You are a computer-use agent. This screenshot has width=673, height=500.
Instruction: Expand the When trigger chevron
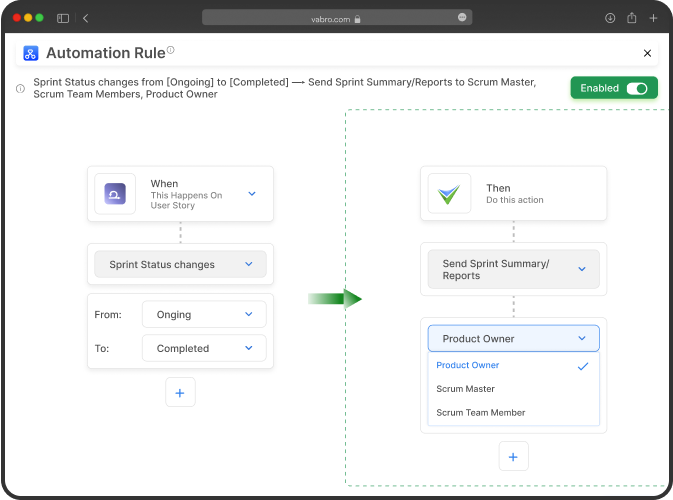coord(252,193)
